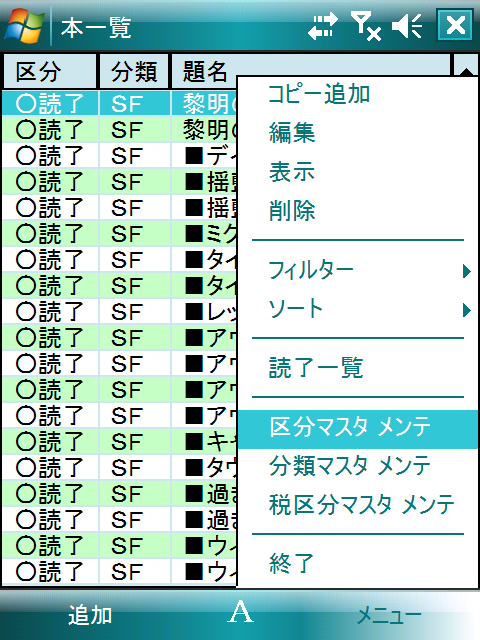Tap the 追加 softkey button
The image size is (480, 640).
[x=90, y=615]
